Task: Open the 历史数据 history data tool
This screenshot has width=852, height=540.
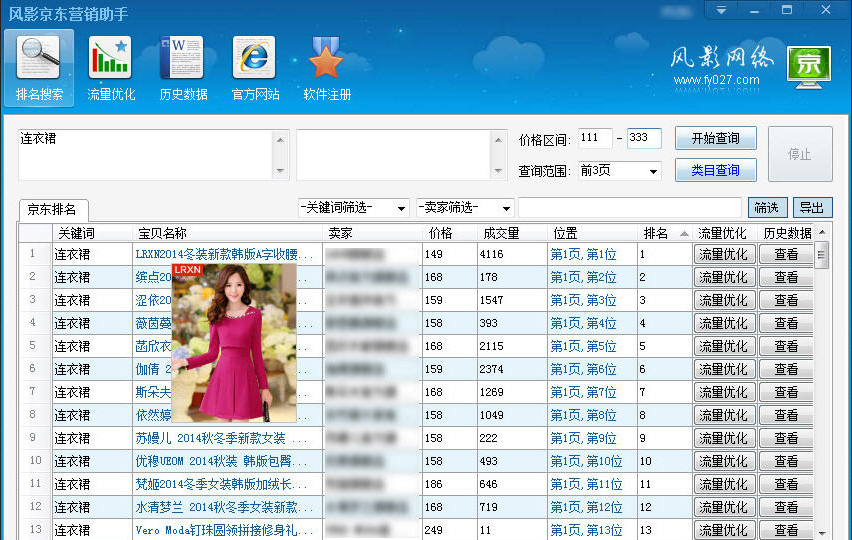Action: click(183, 68)
